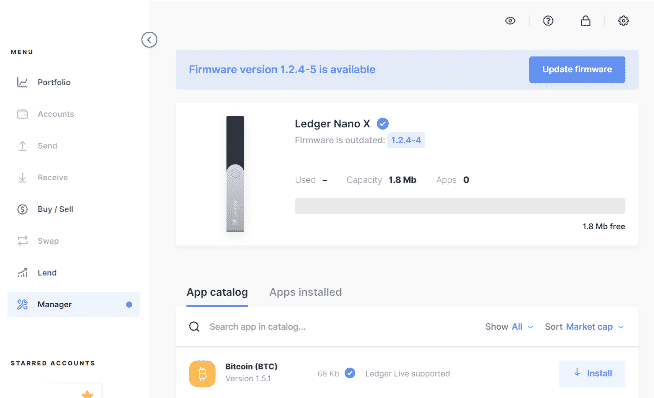
Task: Open the Manager menu item
Action: 73,305
